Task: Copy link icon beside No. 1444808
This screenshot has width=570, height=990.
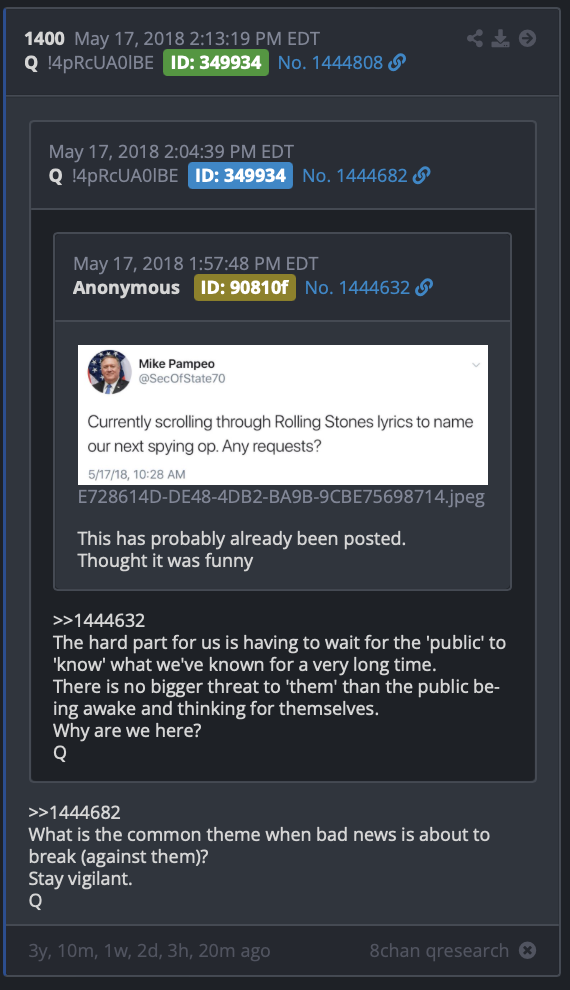Action: click(x=396, y=63)
